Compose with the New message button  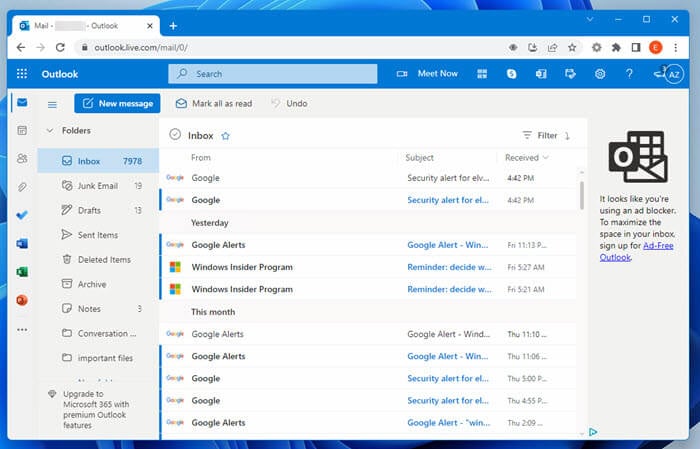tap(117, 104)
